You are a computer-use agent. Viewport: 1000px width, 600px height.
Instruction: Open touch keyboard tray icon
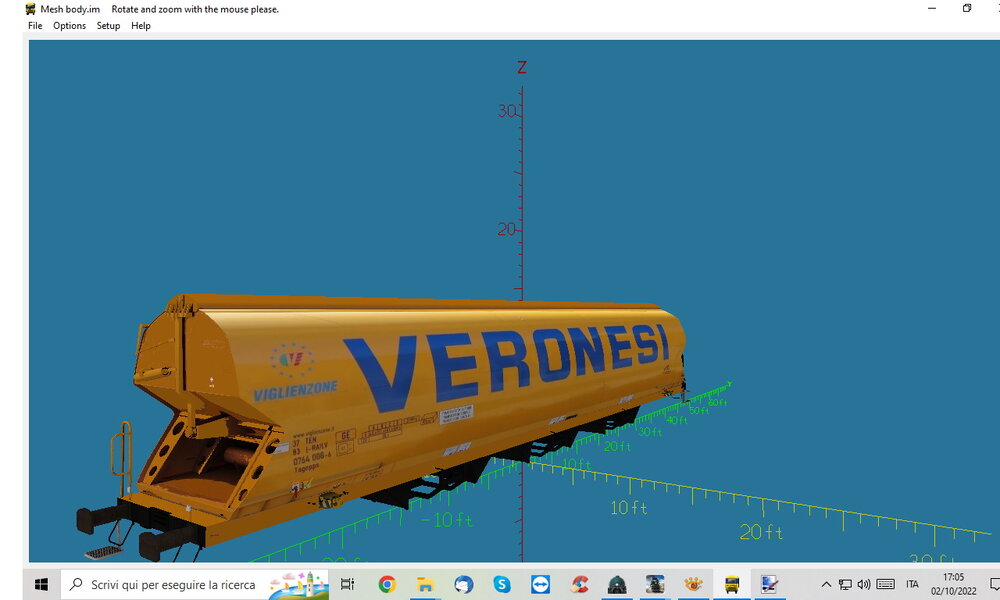pos(885,584)
